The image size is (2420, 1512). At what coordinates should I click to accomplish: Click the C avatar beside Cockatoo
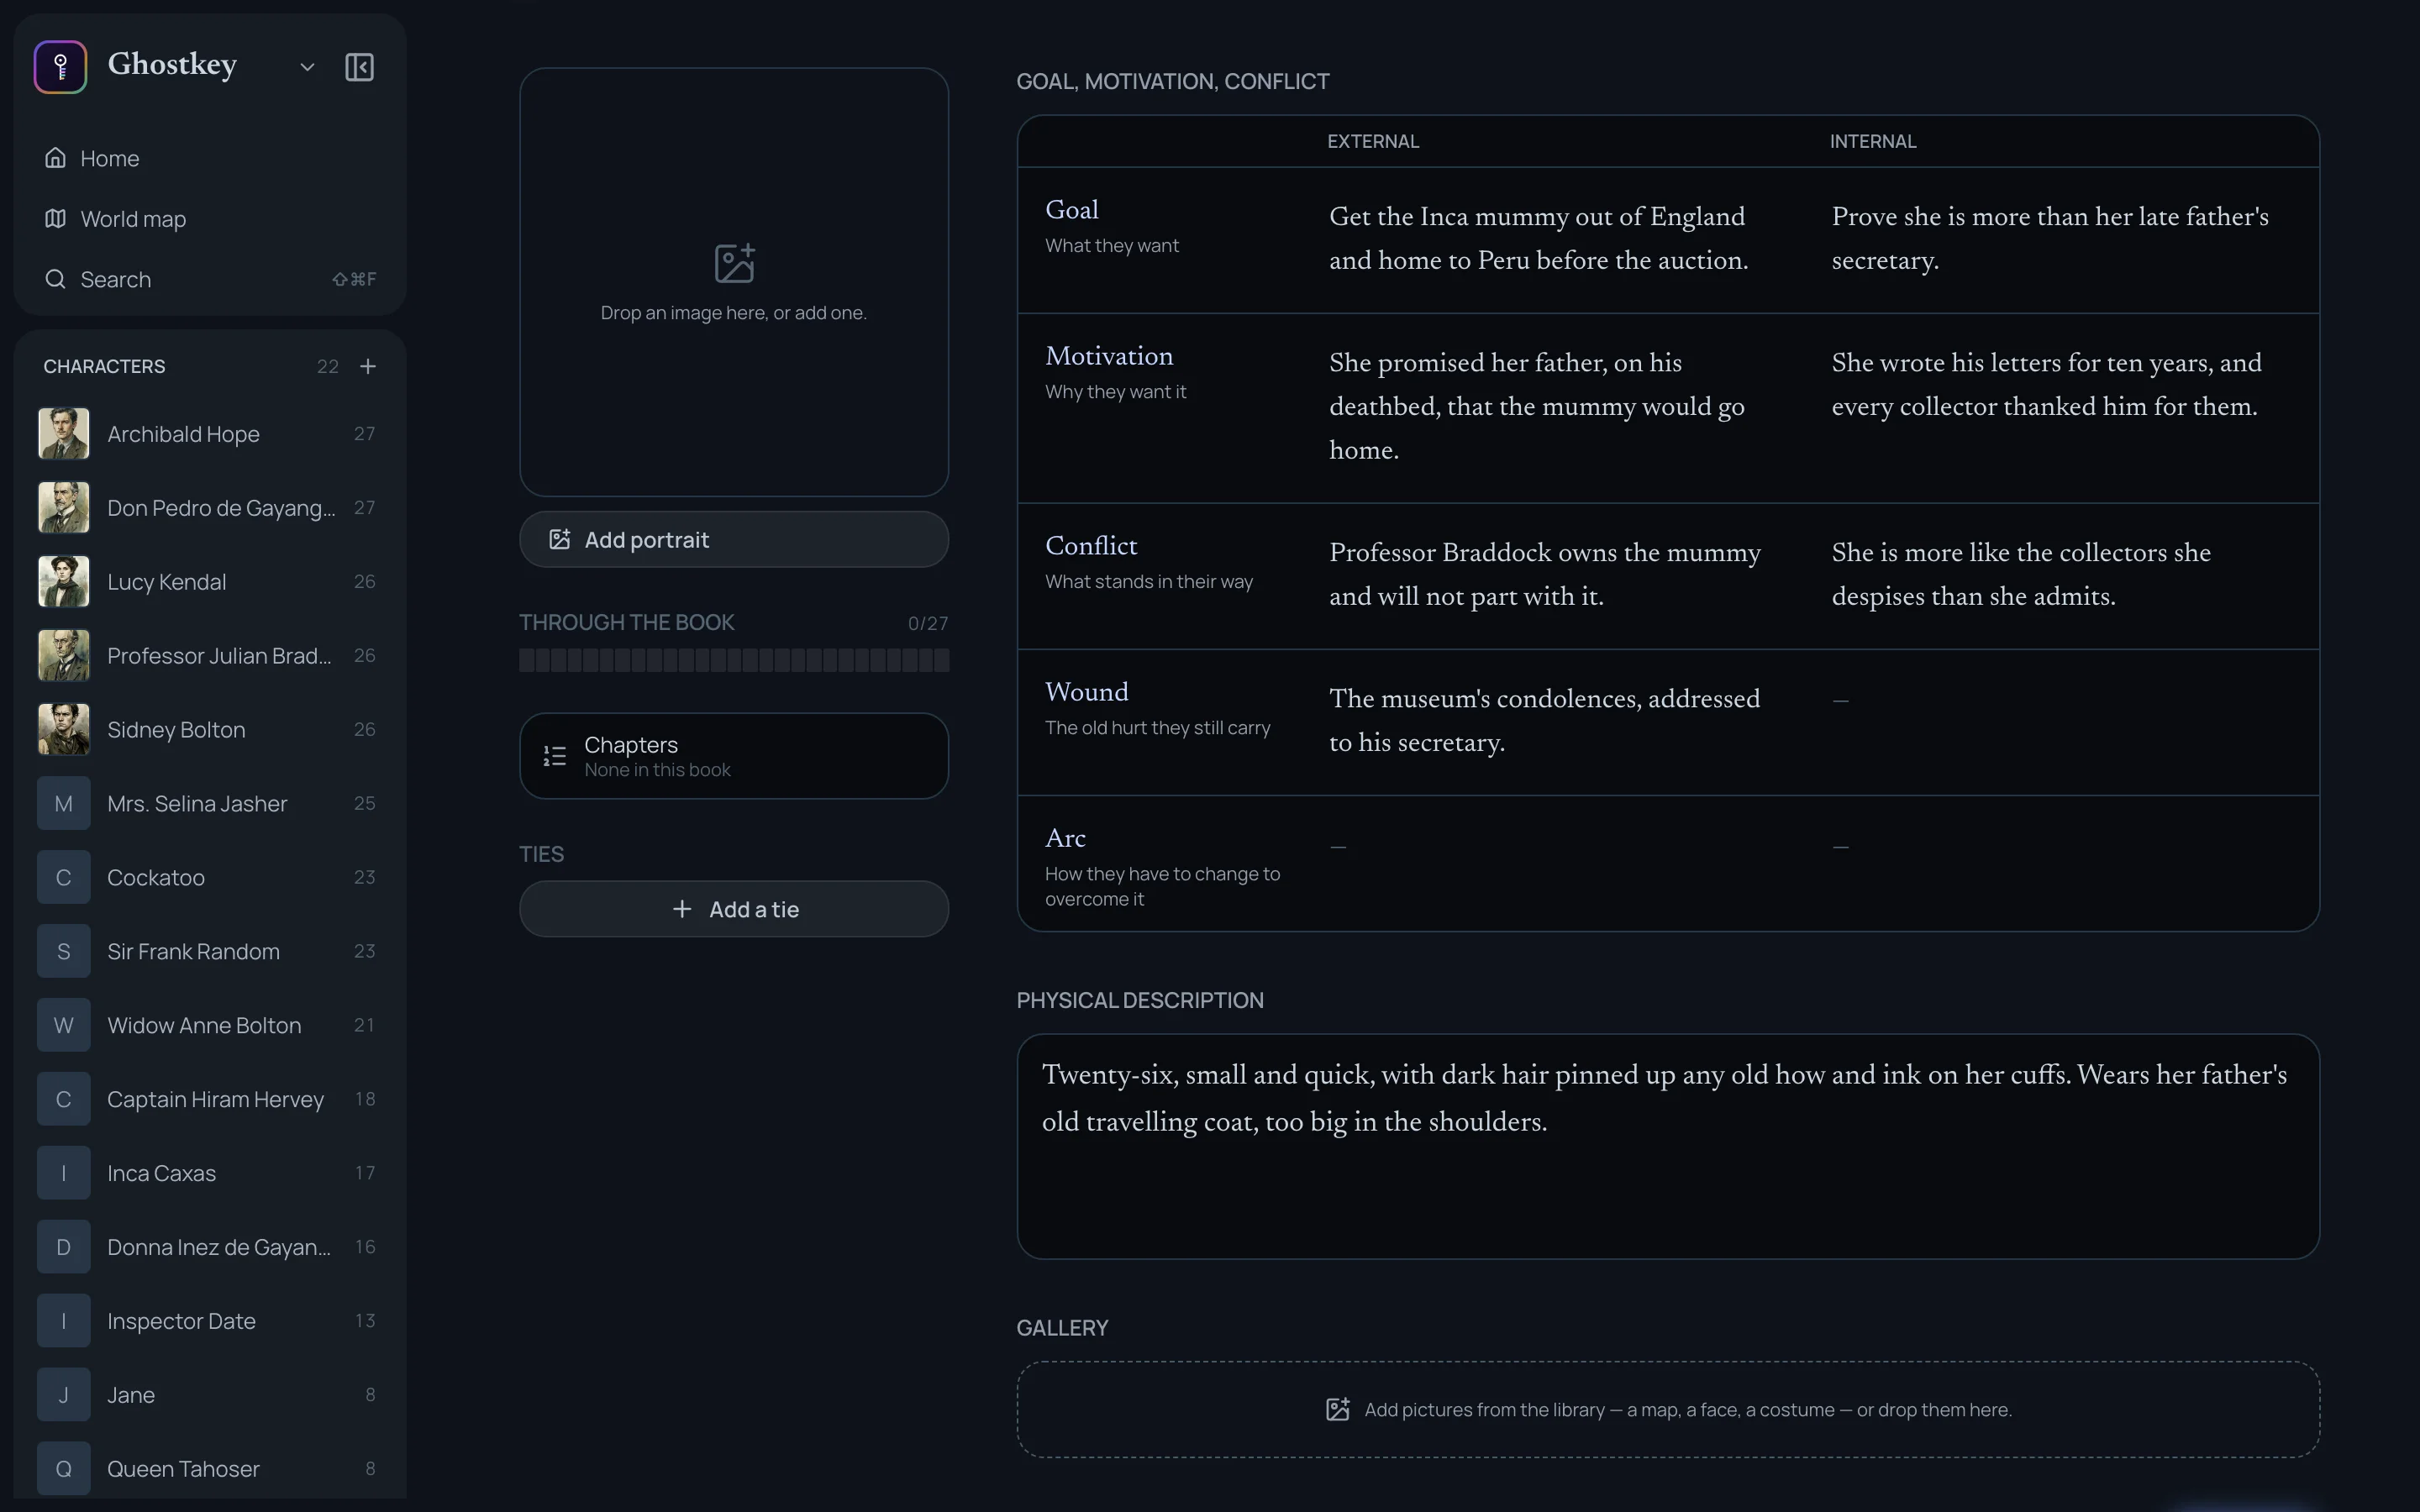pos(63,877)
